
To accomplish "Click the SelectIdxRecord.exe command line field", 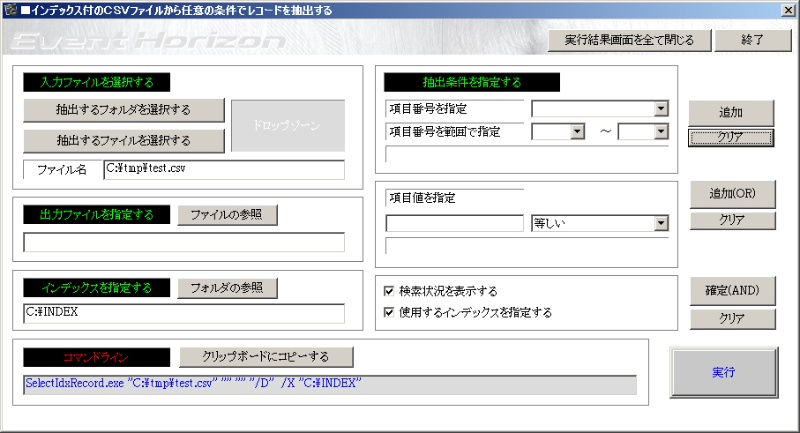I will 330,385.
